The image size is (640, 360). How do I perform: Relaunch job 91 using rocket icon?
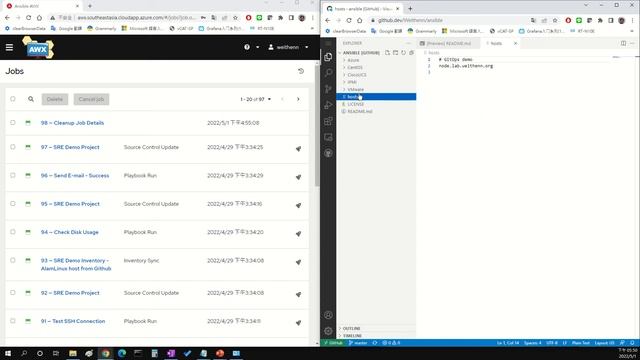[298, 322]
